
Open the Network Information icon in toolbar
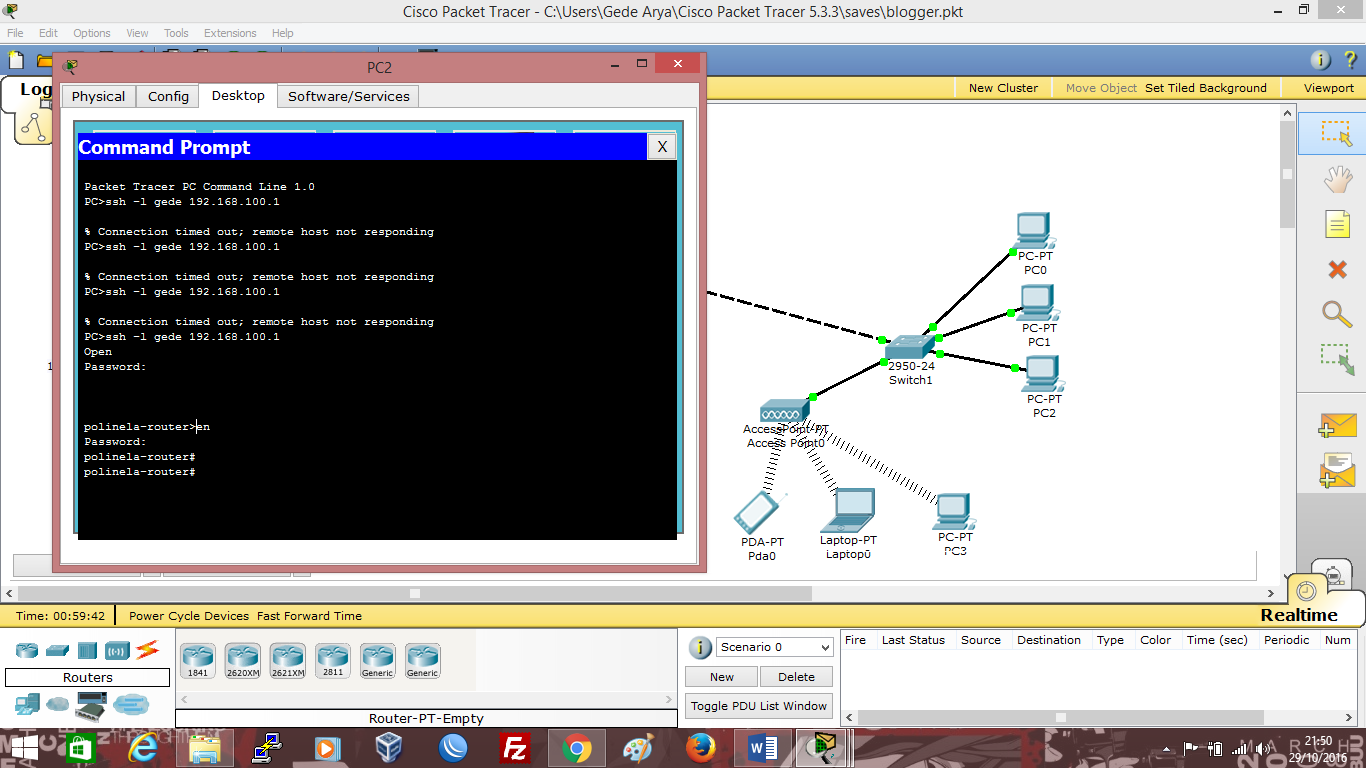click(1320, 60)
